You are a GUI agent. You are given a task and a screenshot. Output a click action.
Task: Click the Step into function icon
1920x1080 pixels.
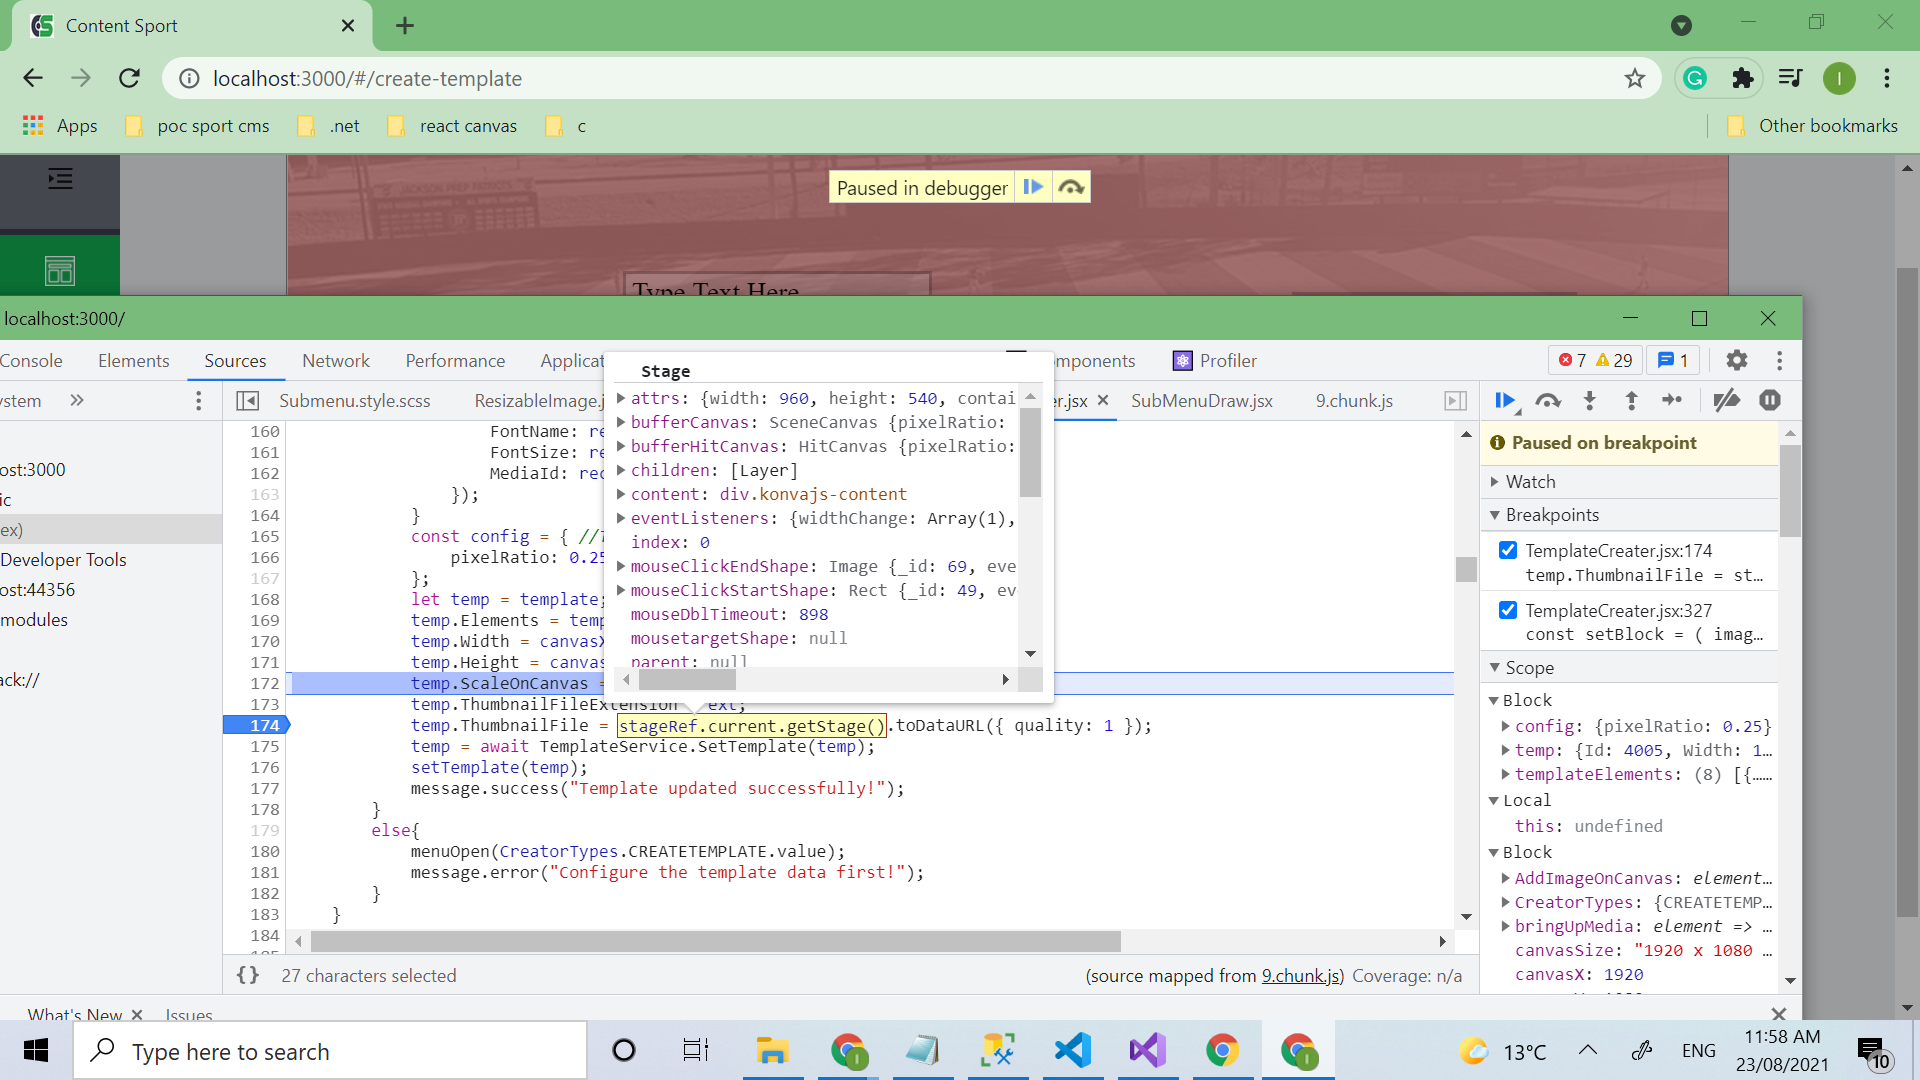pyautogui.click(x=1589, y=400)
